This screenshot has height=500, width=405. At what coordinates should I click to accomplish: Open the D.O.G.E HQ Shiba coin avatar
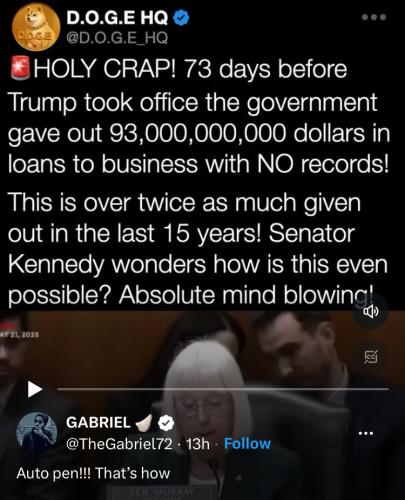coord(36,28)
